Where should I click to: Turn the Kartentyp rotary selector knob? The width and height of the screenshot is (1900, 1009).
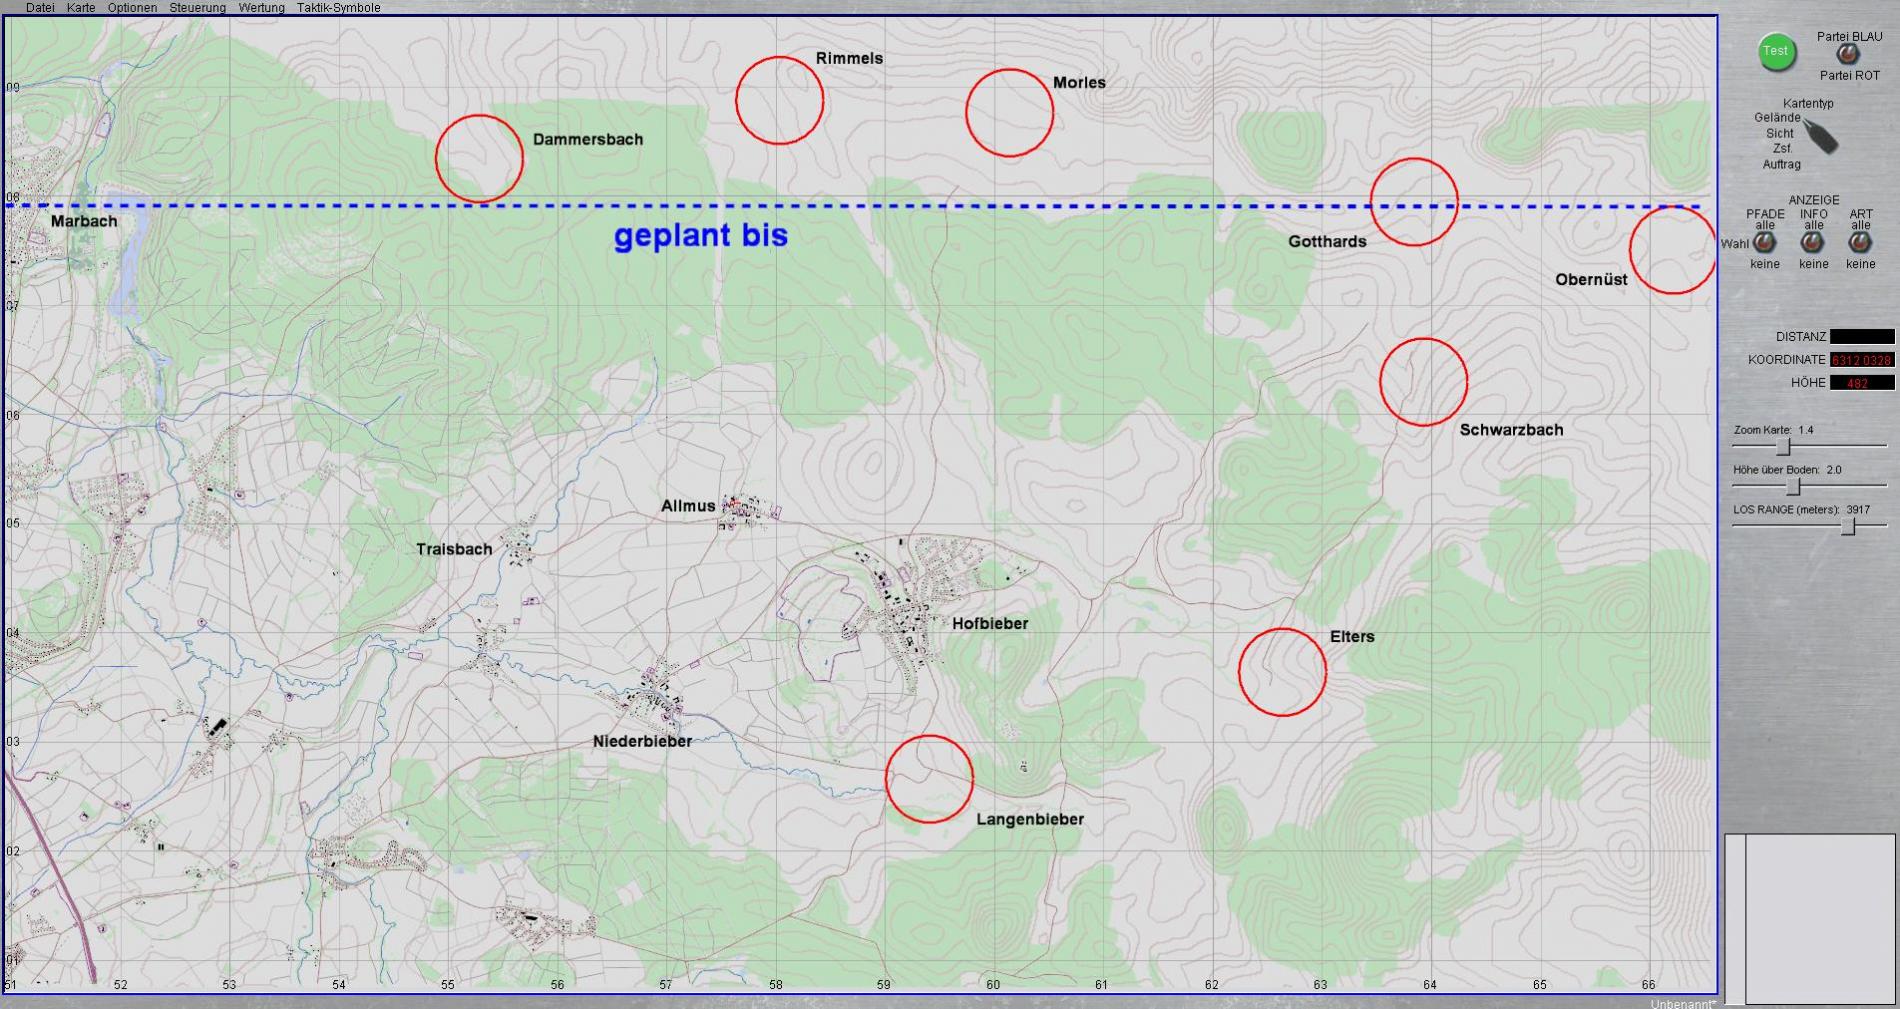(x=1821, y=137)
